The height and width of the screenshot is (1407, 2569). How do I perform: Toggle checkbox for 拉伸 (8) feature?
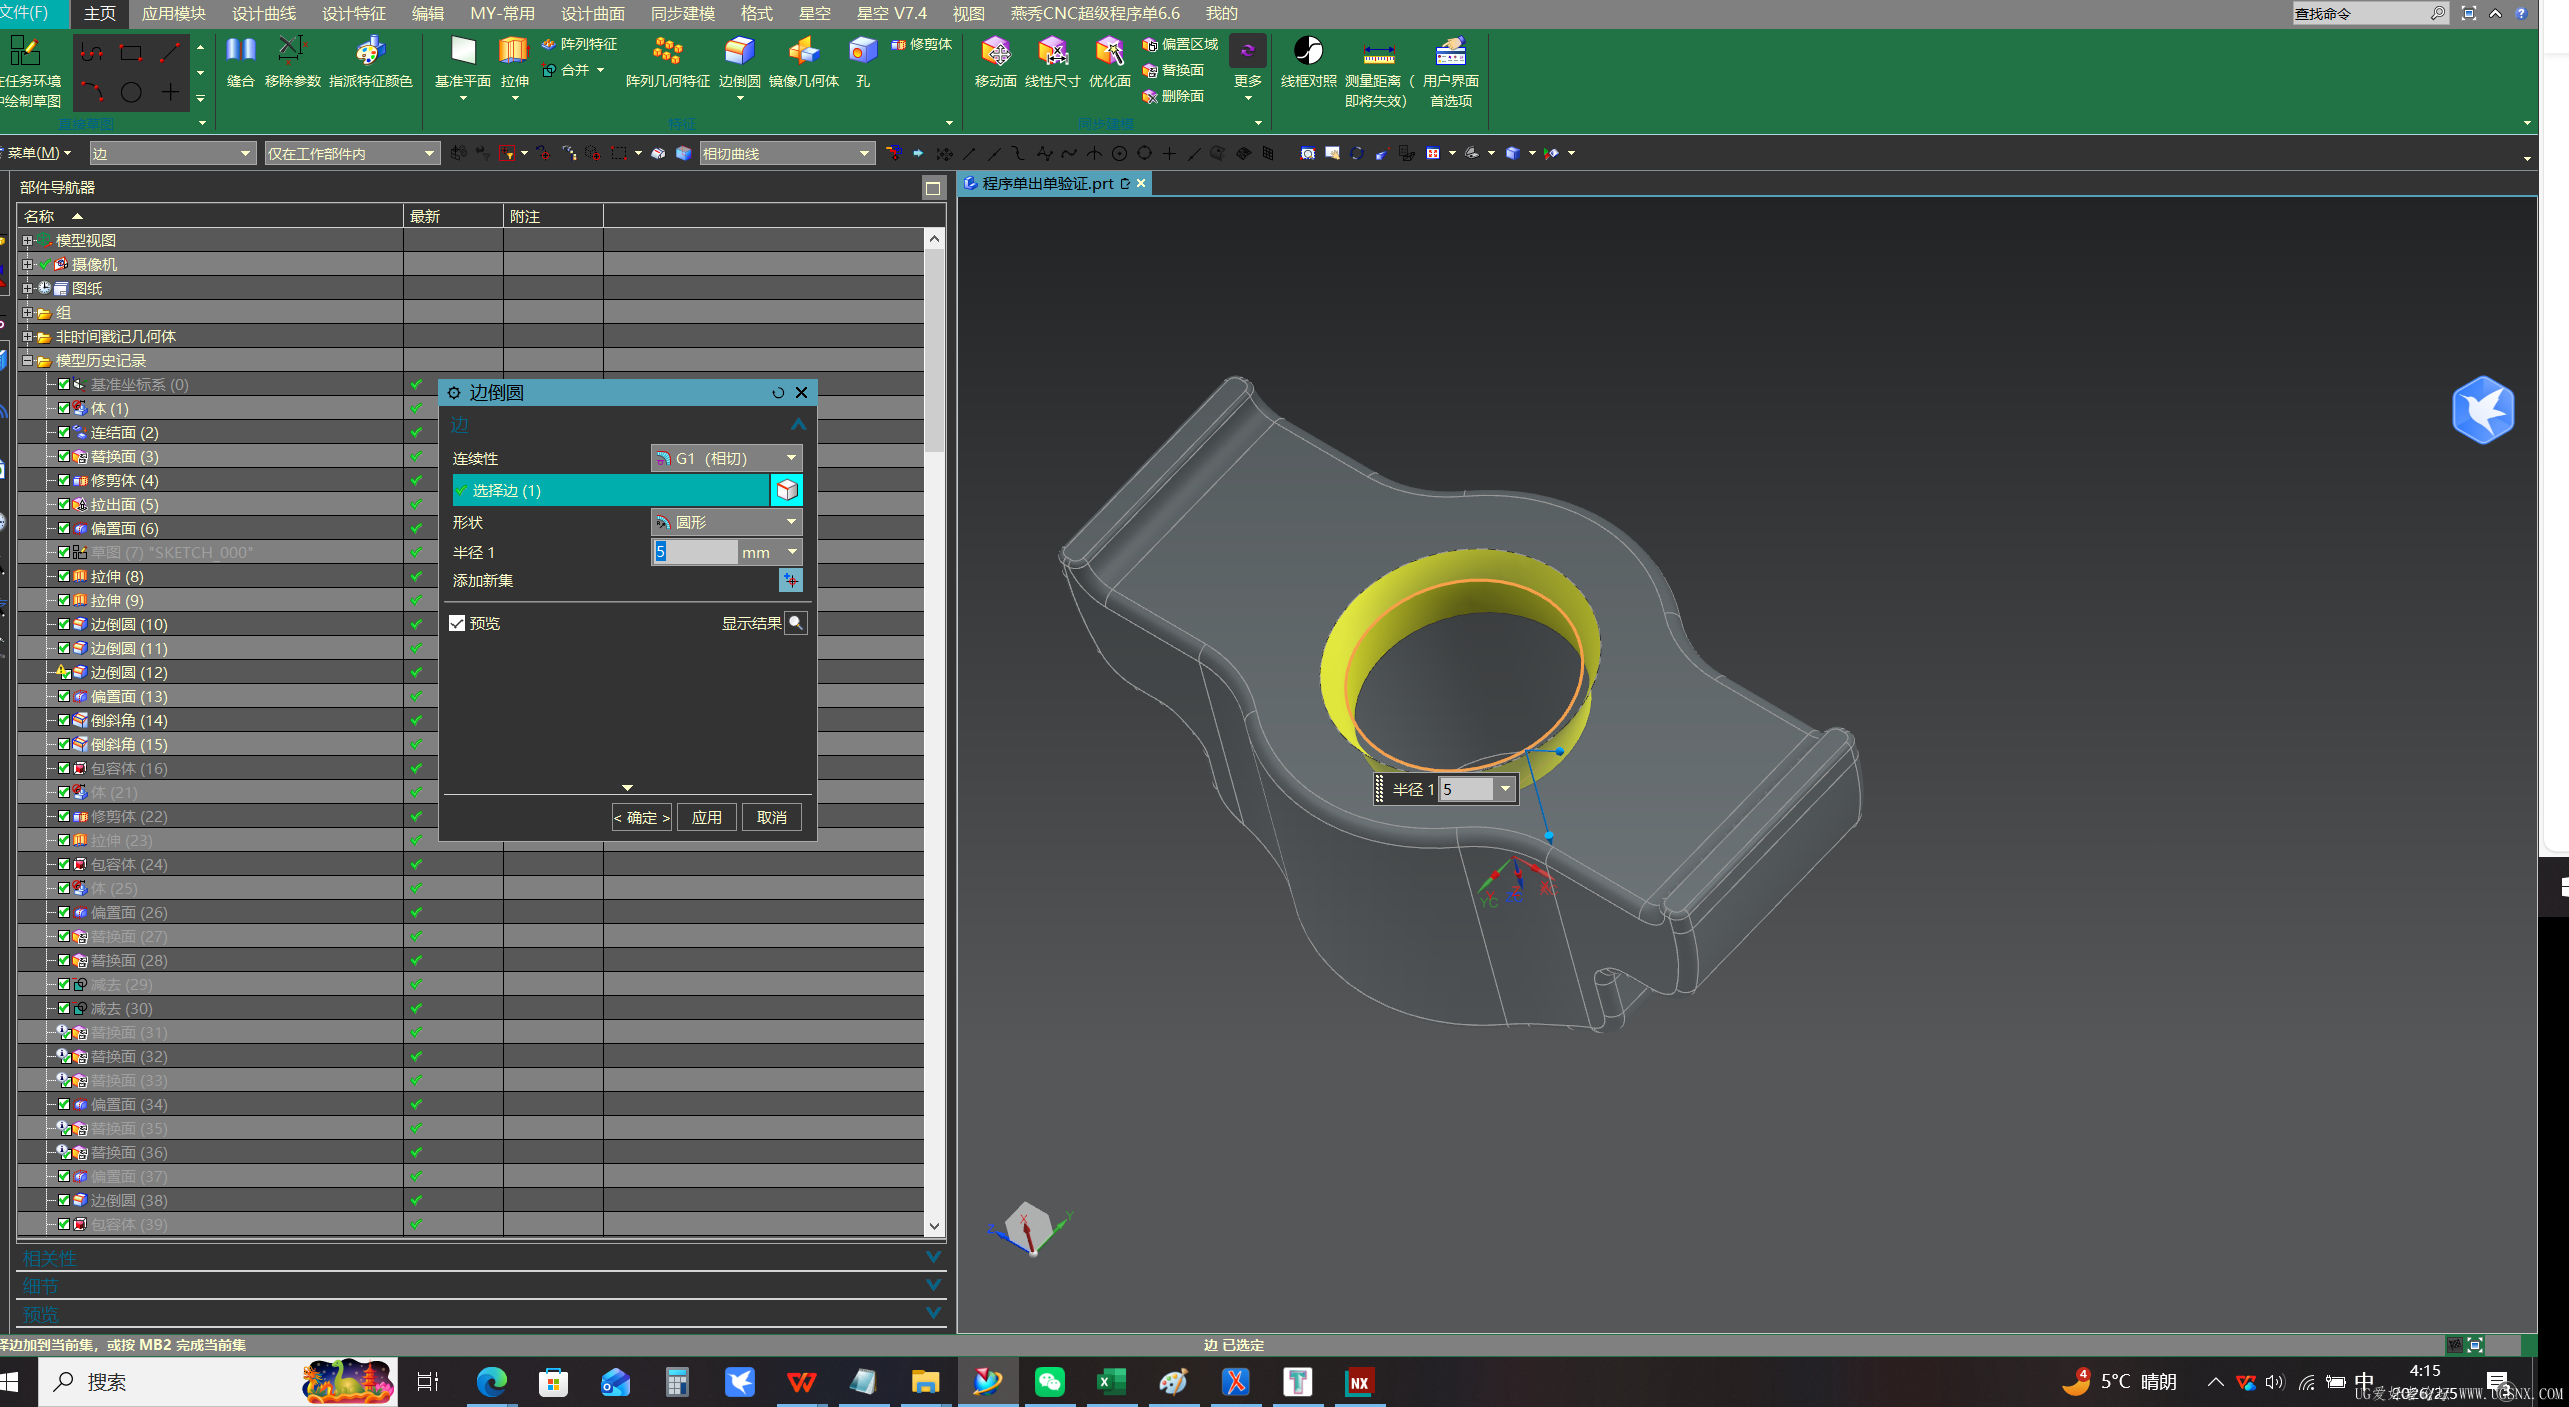(x=64, y=576)
